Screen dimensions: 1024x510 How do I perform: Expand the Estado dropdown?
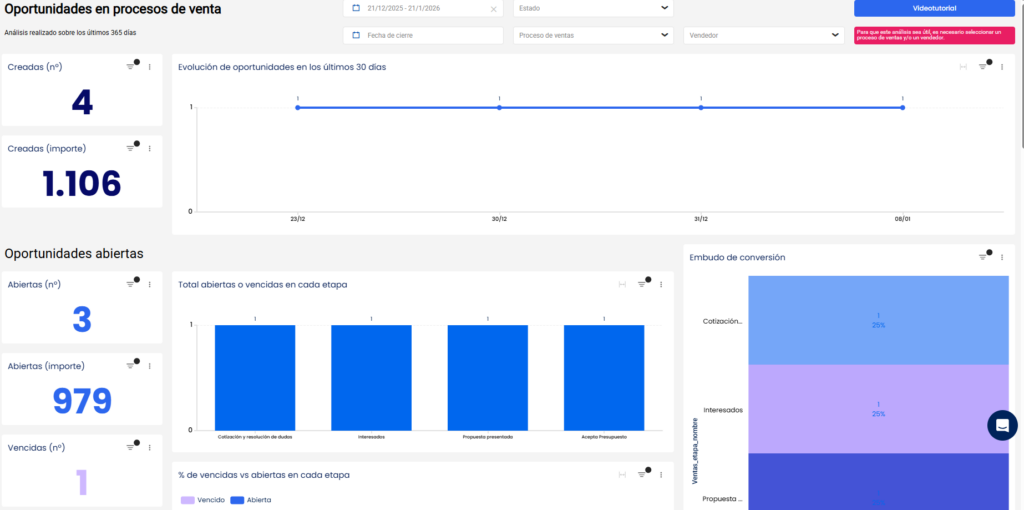pyautogui.click(x=592, y=8)
